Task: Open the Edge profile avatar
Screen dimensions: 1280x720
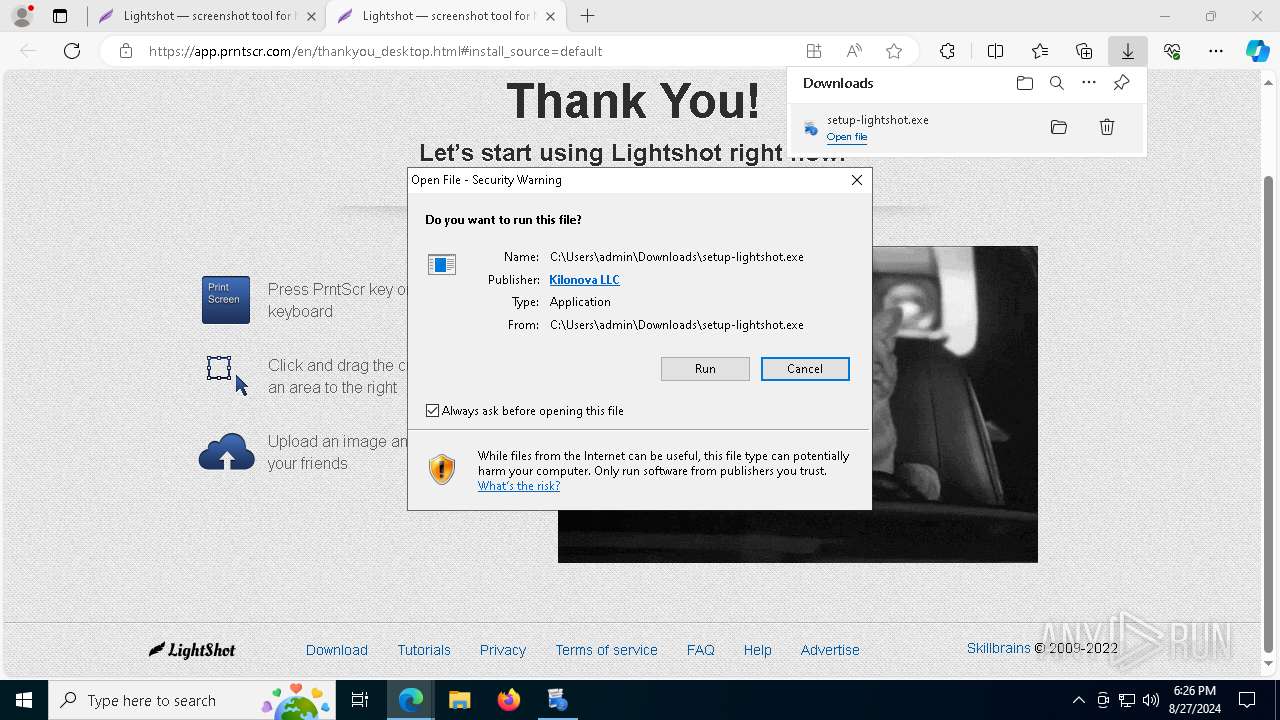Action: pyautogui.click(x=22, y=16)
